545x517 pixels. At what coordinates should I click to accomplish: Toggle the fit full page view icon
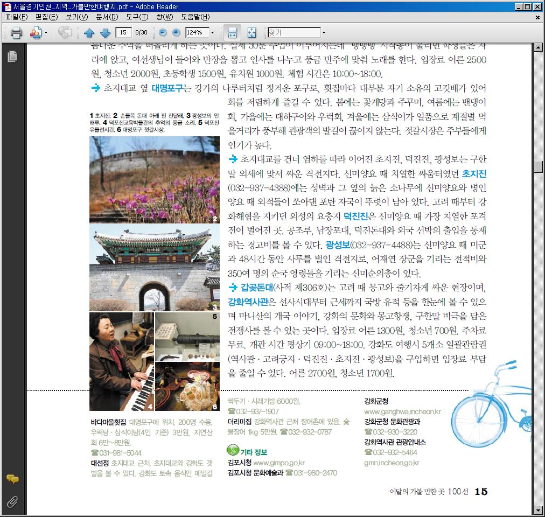[252, 33]
